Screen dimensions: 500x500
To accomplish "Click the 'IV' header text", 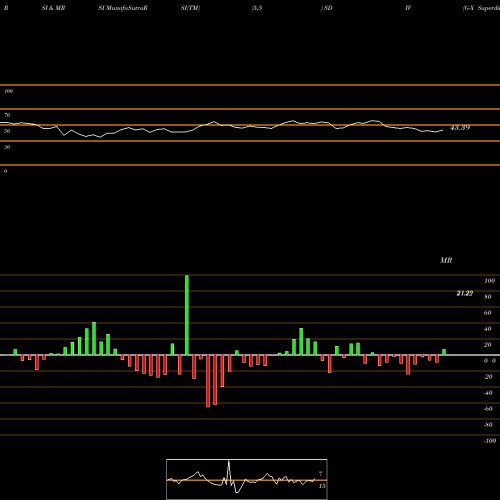I will point(408,8).
